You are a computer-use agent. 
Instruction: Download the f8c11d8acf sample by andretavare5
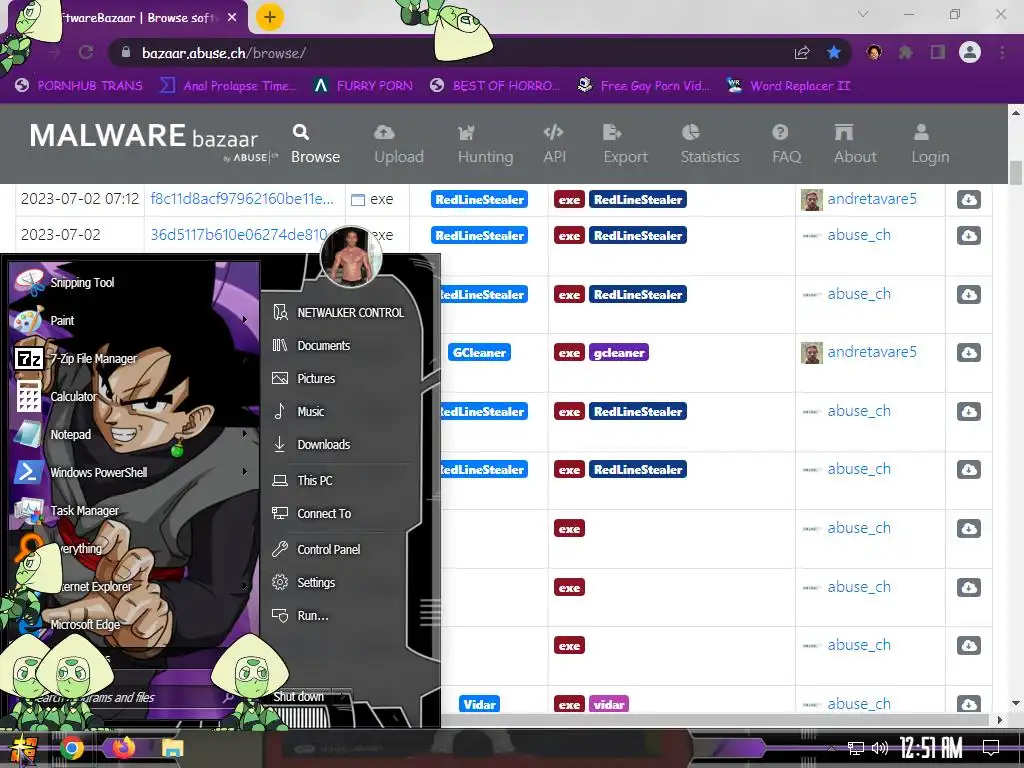tap(968, 199)
